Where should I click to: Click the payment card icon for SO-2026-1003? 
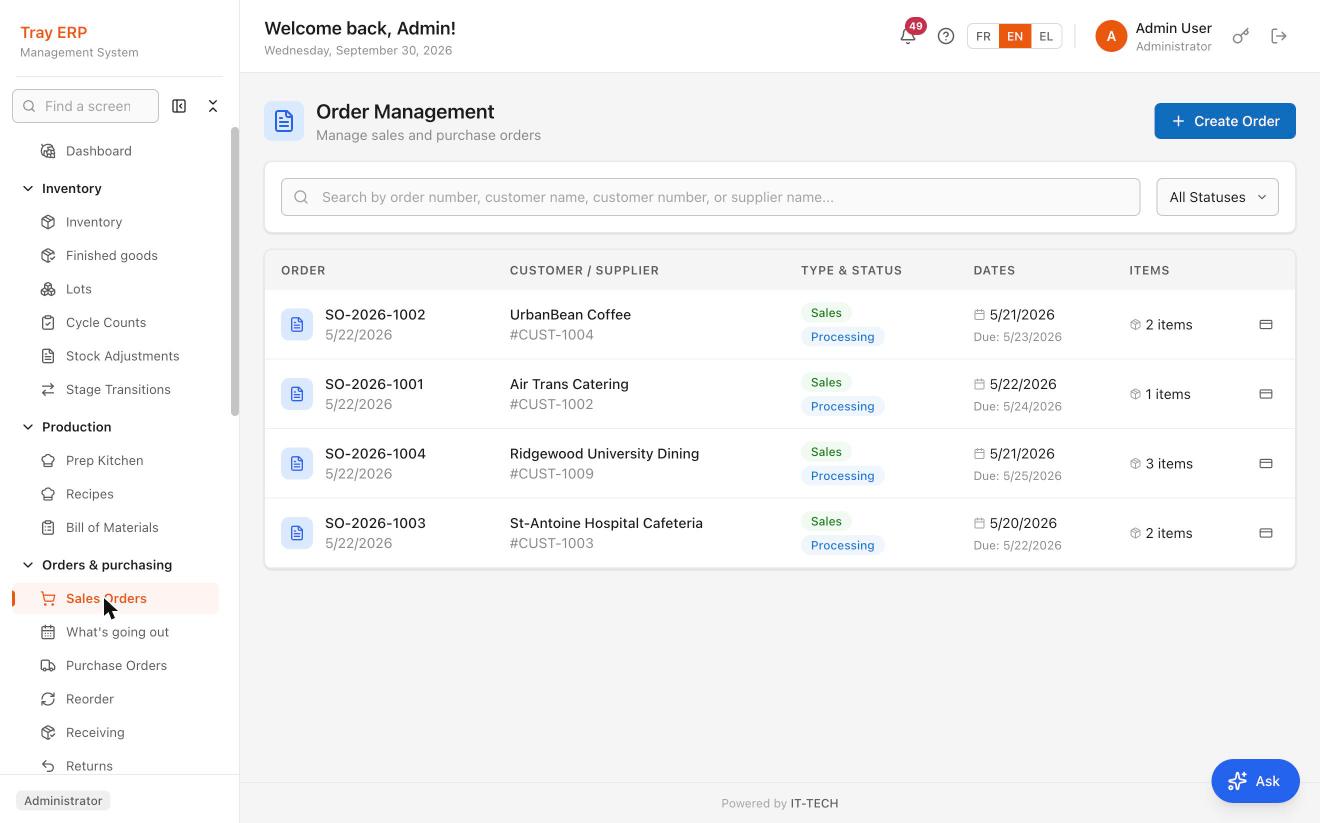click(x=1266, y=533)
